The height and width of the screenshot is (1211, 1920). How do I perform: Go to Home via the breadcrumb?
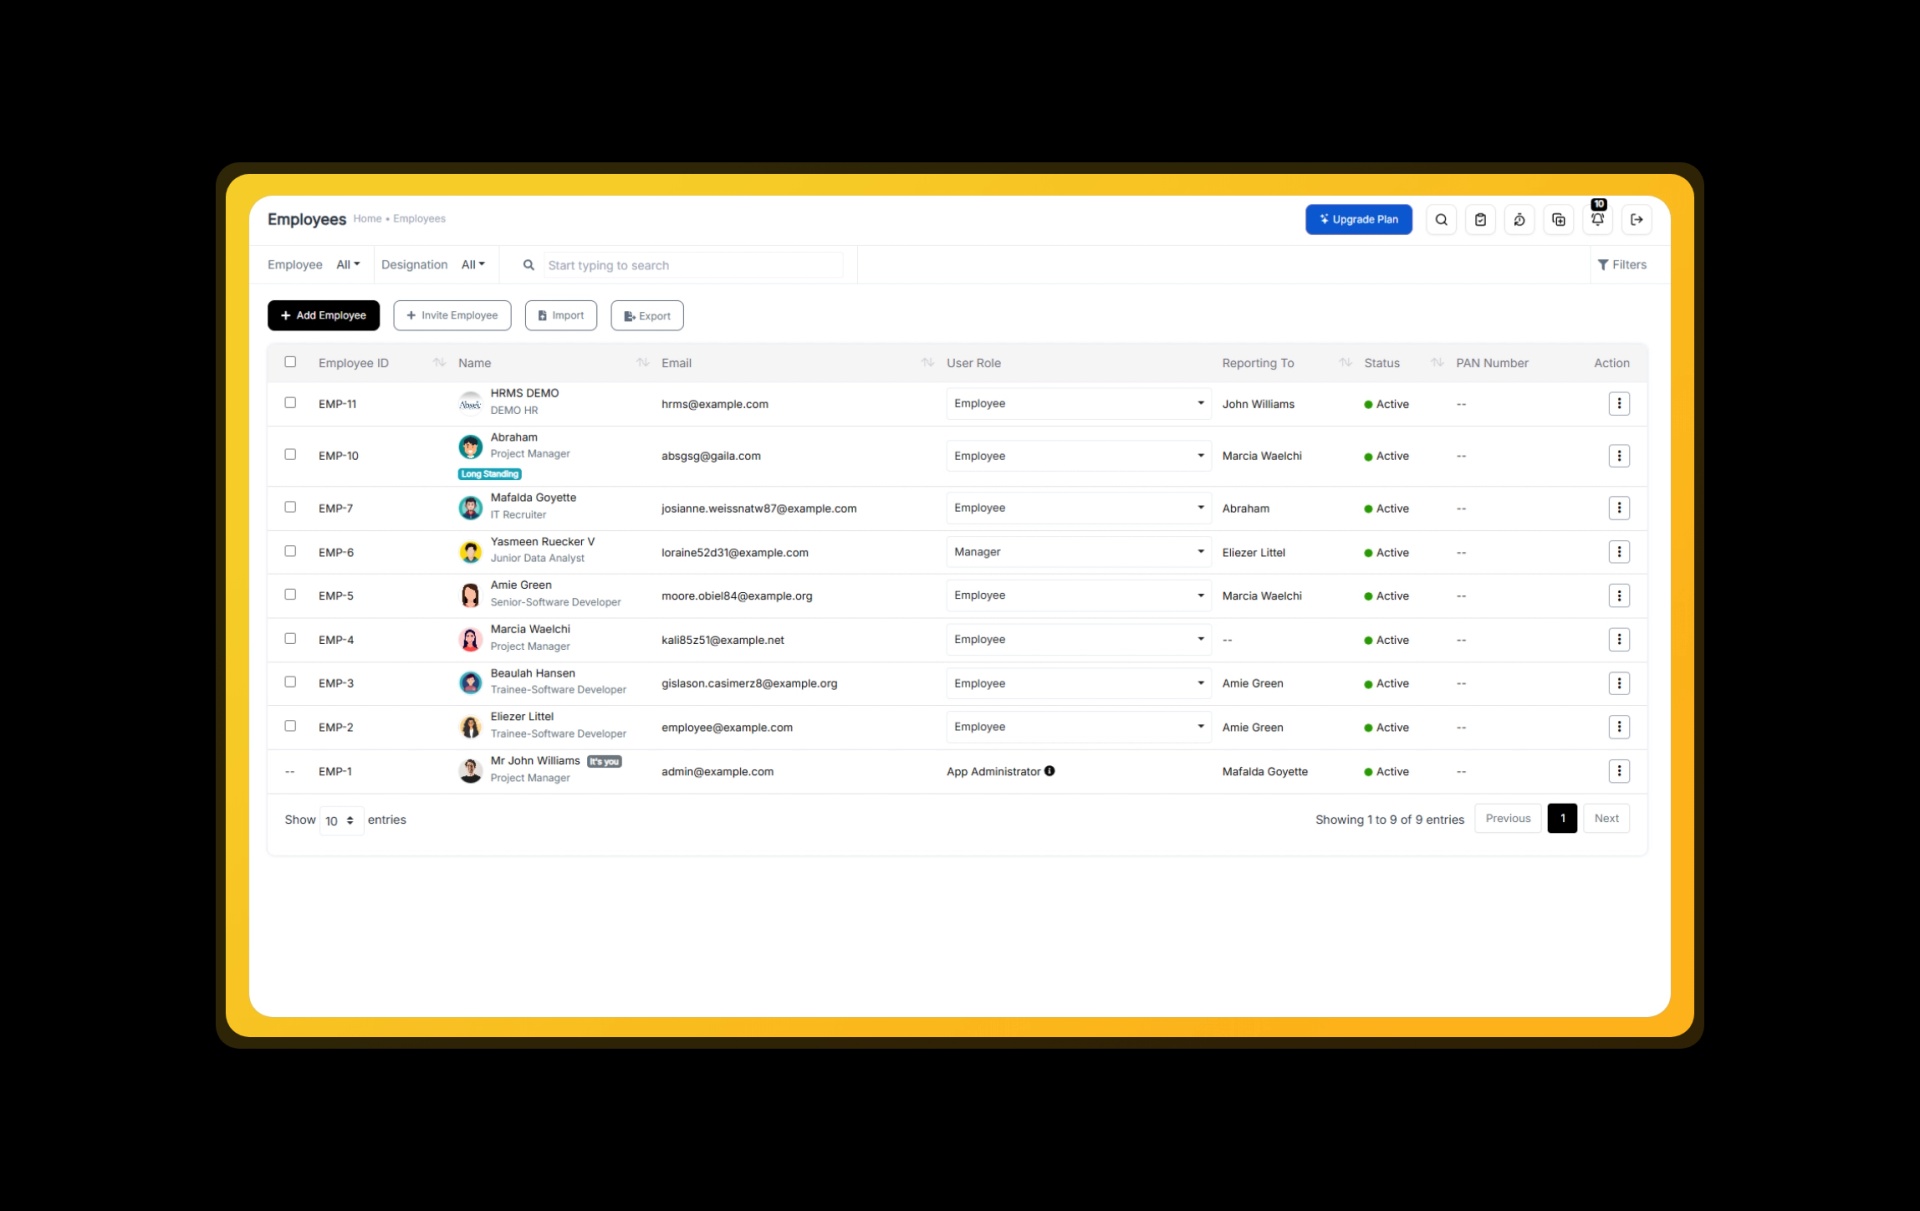367,218
